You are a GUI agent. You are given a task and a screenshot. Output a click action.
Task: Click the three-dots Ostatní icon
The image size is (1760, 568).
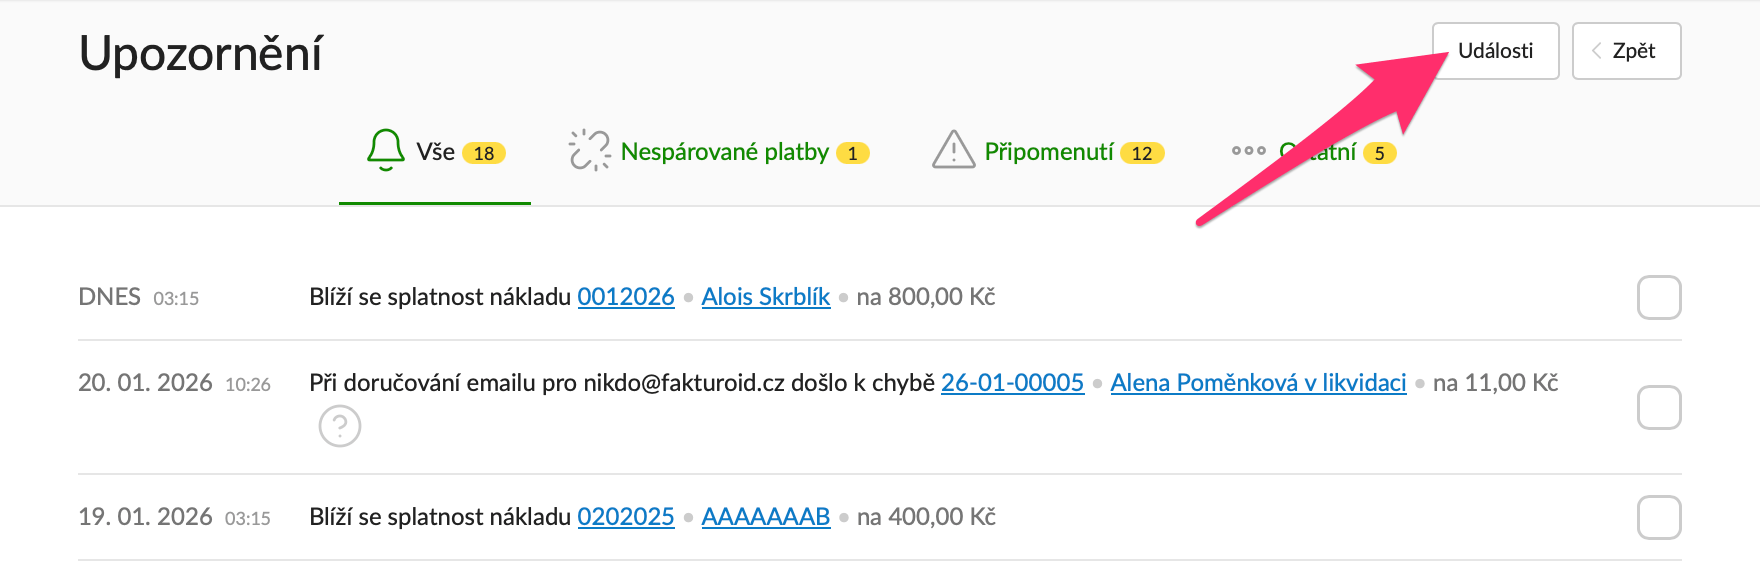[1248, 151]
